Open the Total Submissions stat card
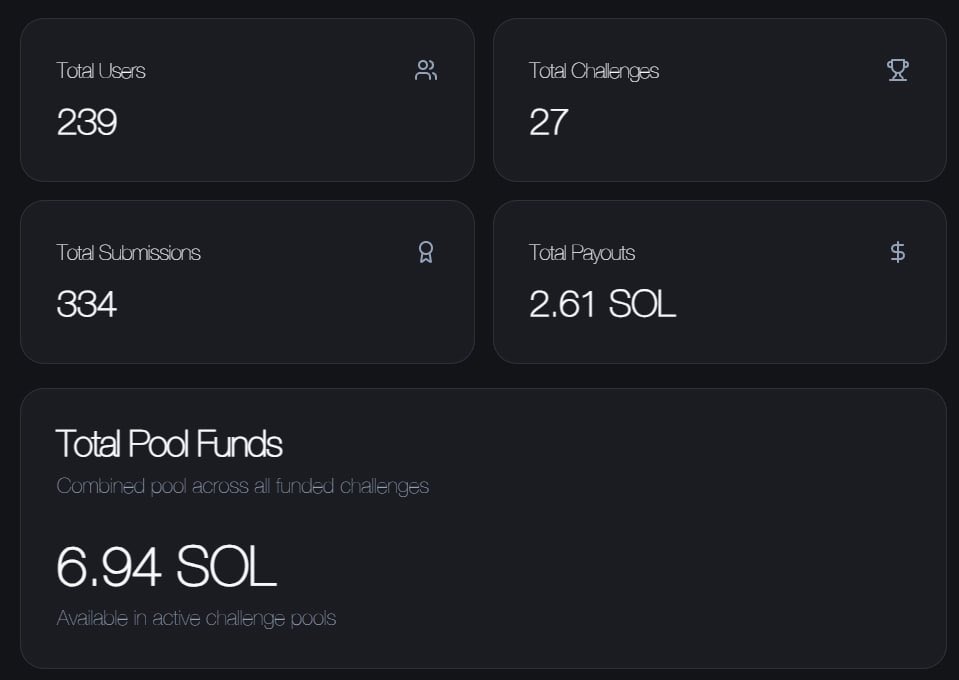Image resolution: width=959 pixels, height=680 pixels. coord(247,335)
